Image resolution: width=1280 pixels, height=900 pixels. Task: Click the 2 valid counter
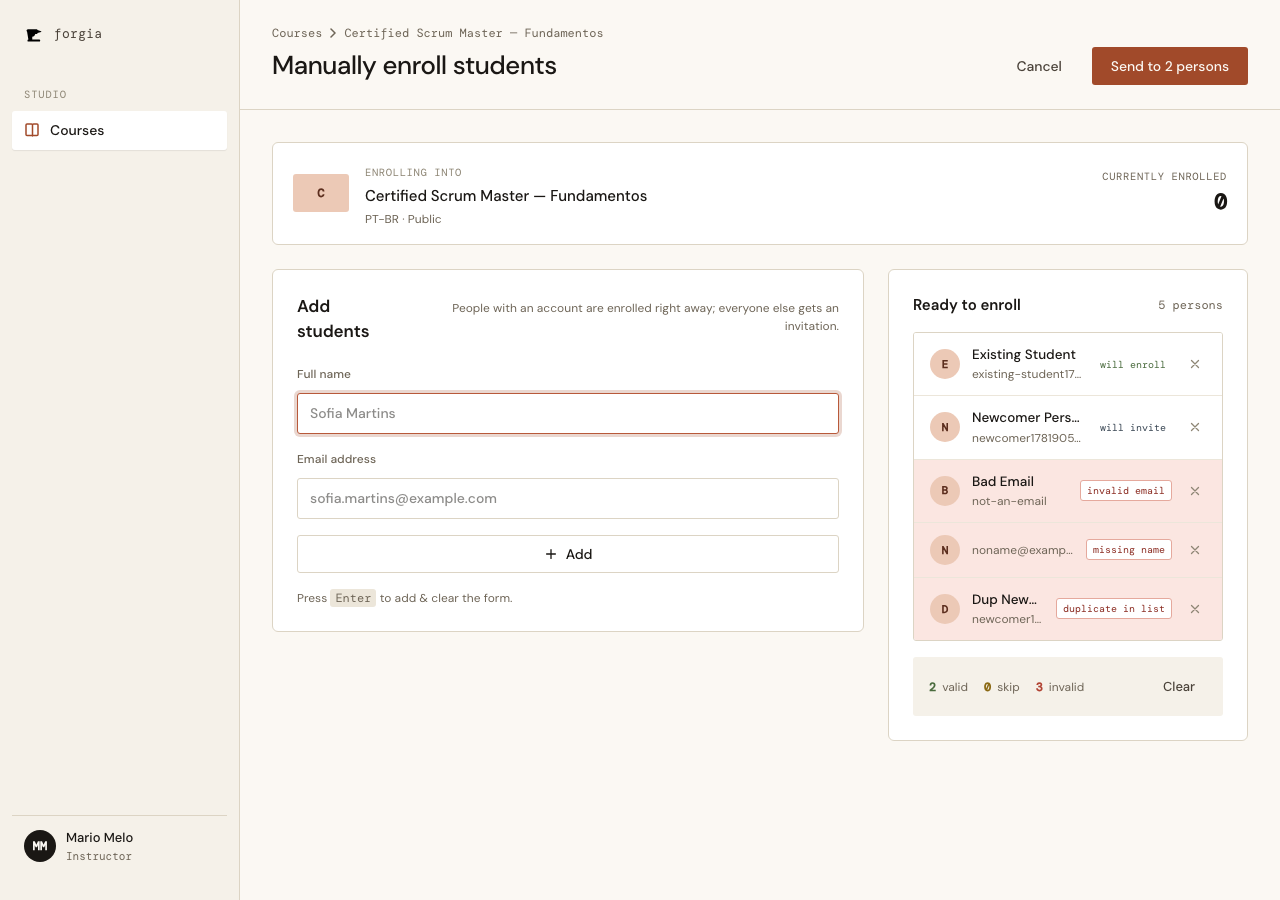coord(948,687)
